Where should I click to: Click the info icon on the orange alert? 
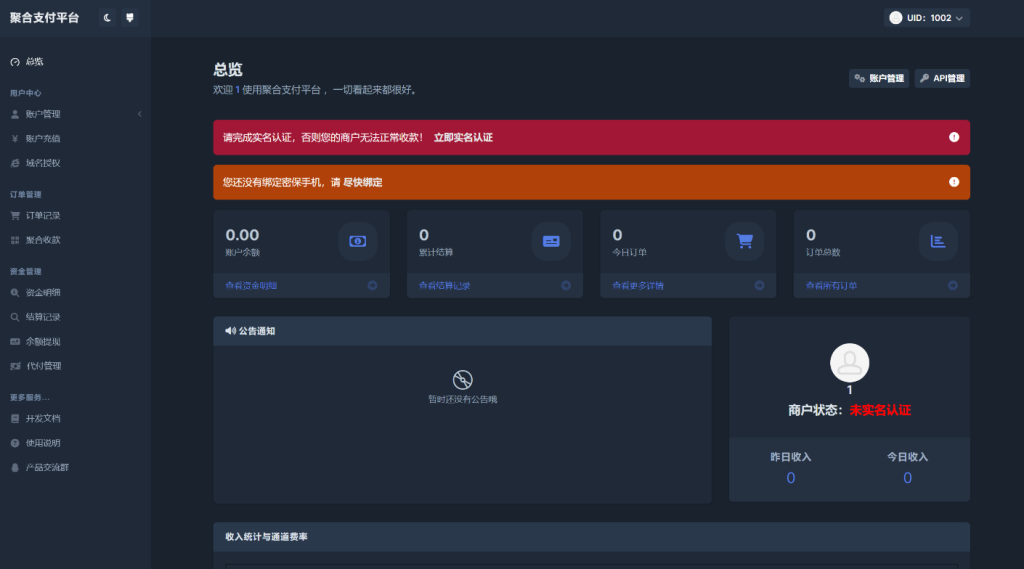(x=954, y=182)
